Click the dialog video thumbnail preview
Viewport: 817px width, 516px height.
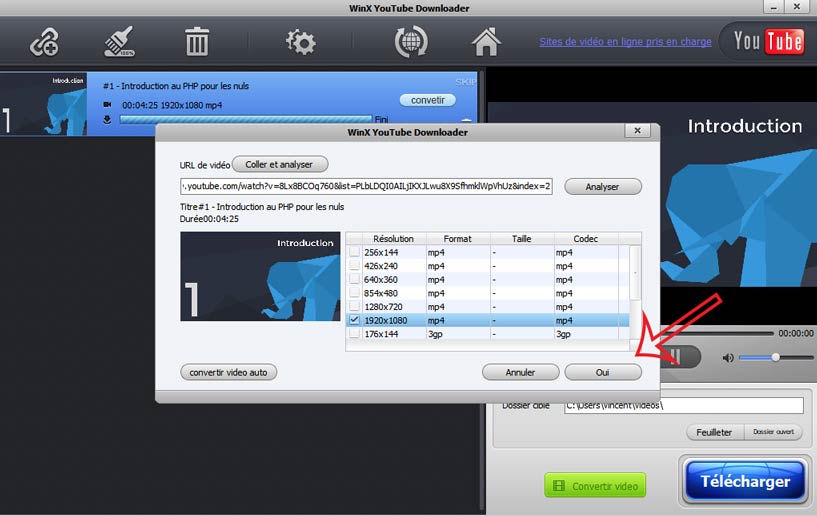(260, 276)
